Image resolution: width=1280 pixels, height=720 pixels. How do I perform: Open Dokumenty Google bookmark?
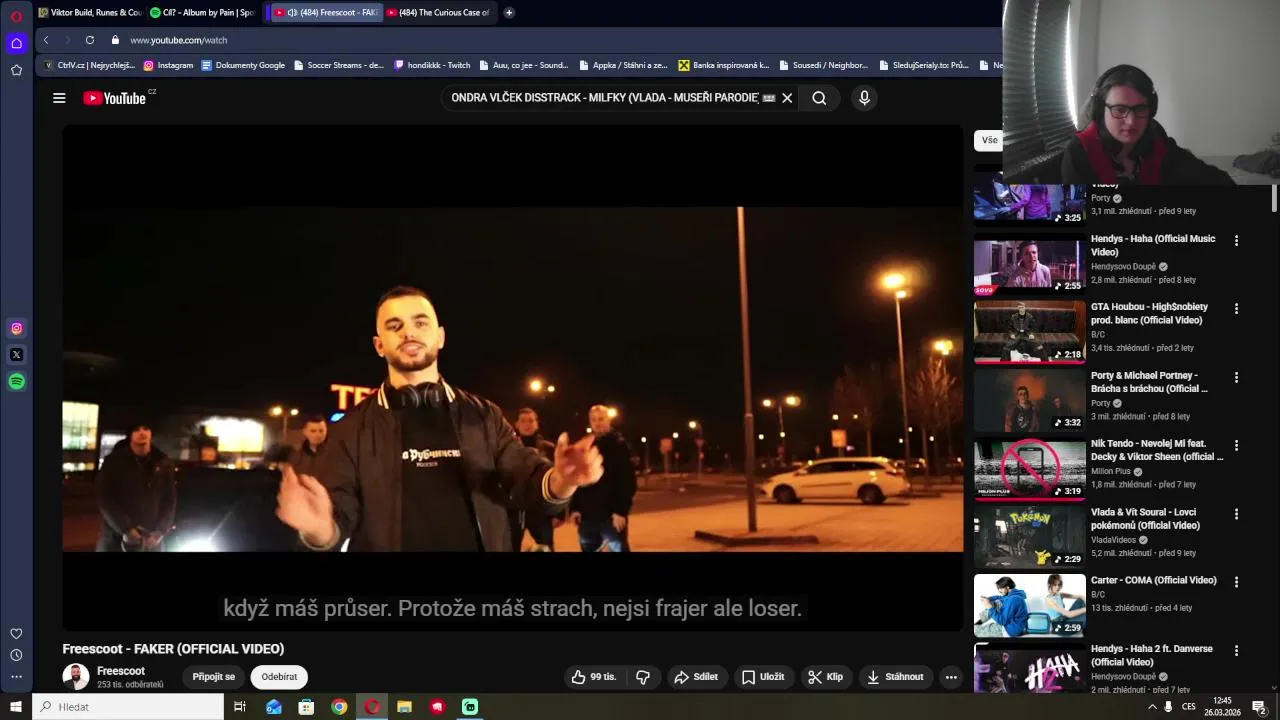243,65
